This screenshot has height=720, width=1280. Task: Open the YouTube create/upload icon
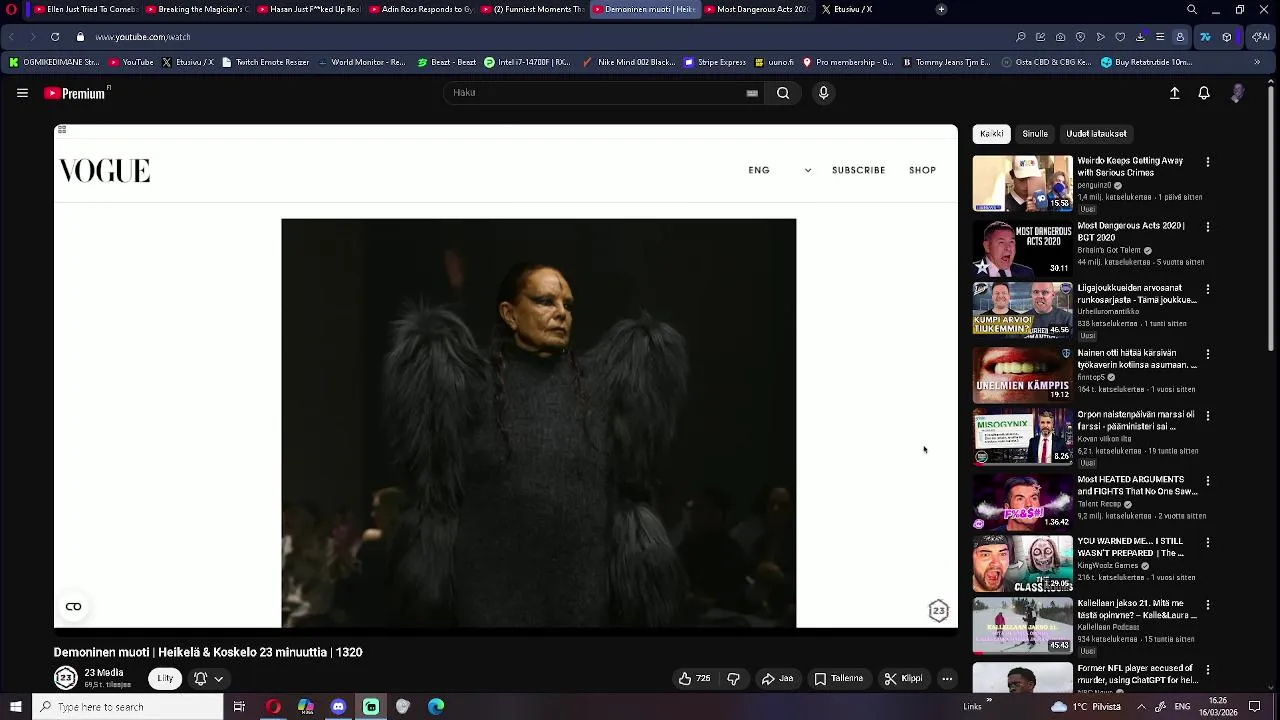click(1175, 93)
